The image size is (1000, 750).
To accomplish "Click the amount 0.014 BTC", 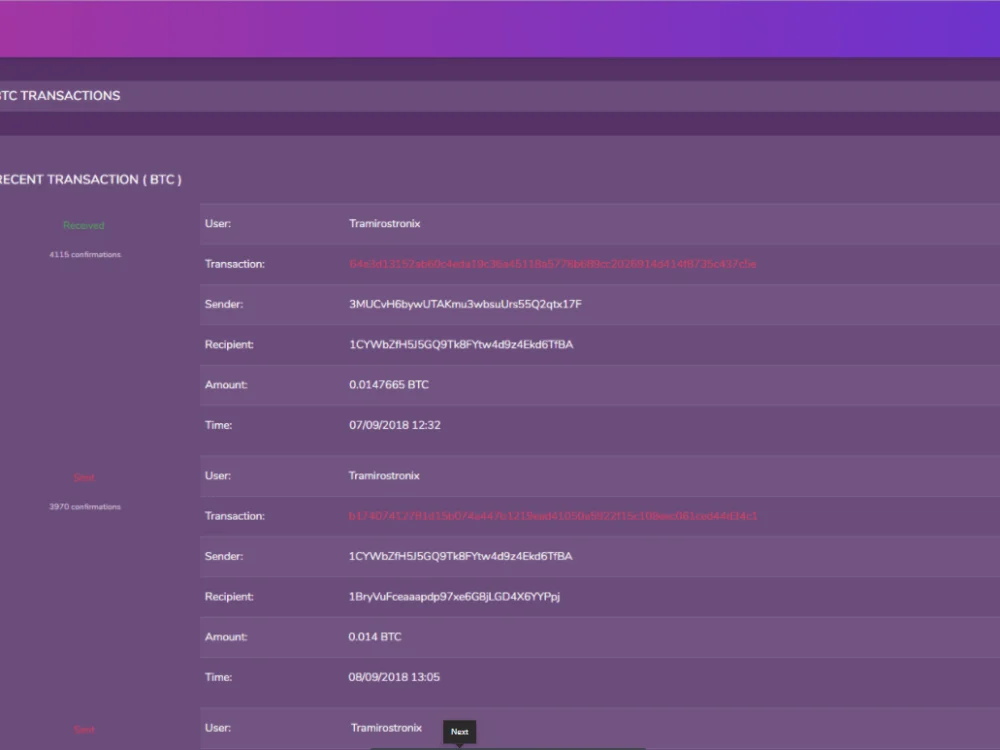I will (375, 636).
